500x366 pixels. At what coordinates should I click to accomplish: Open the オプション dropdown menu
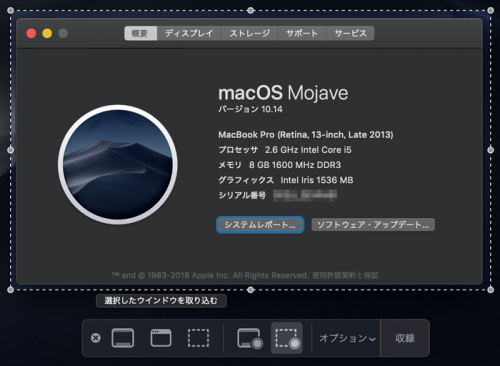click(x=347, y=338)
